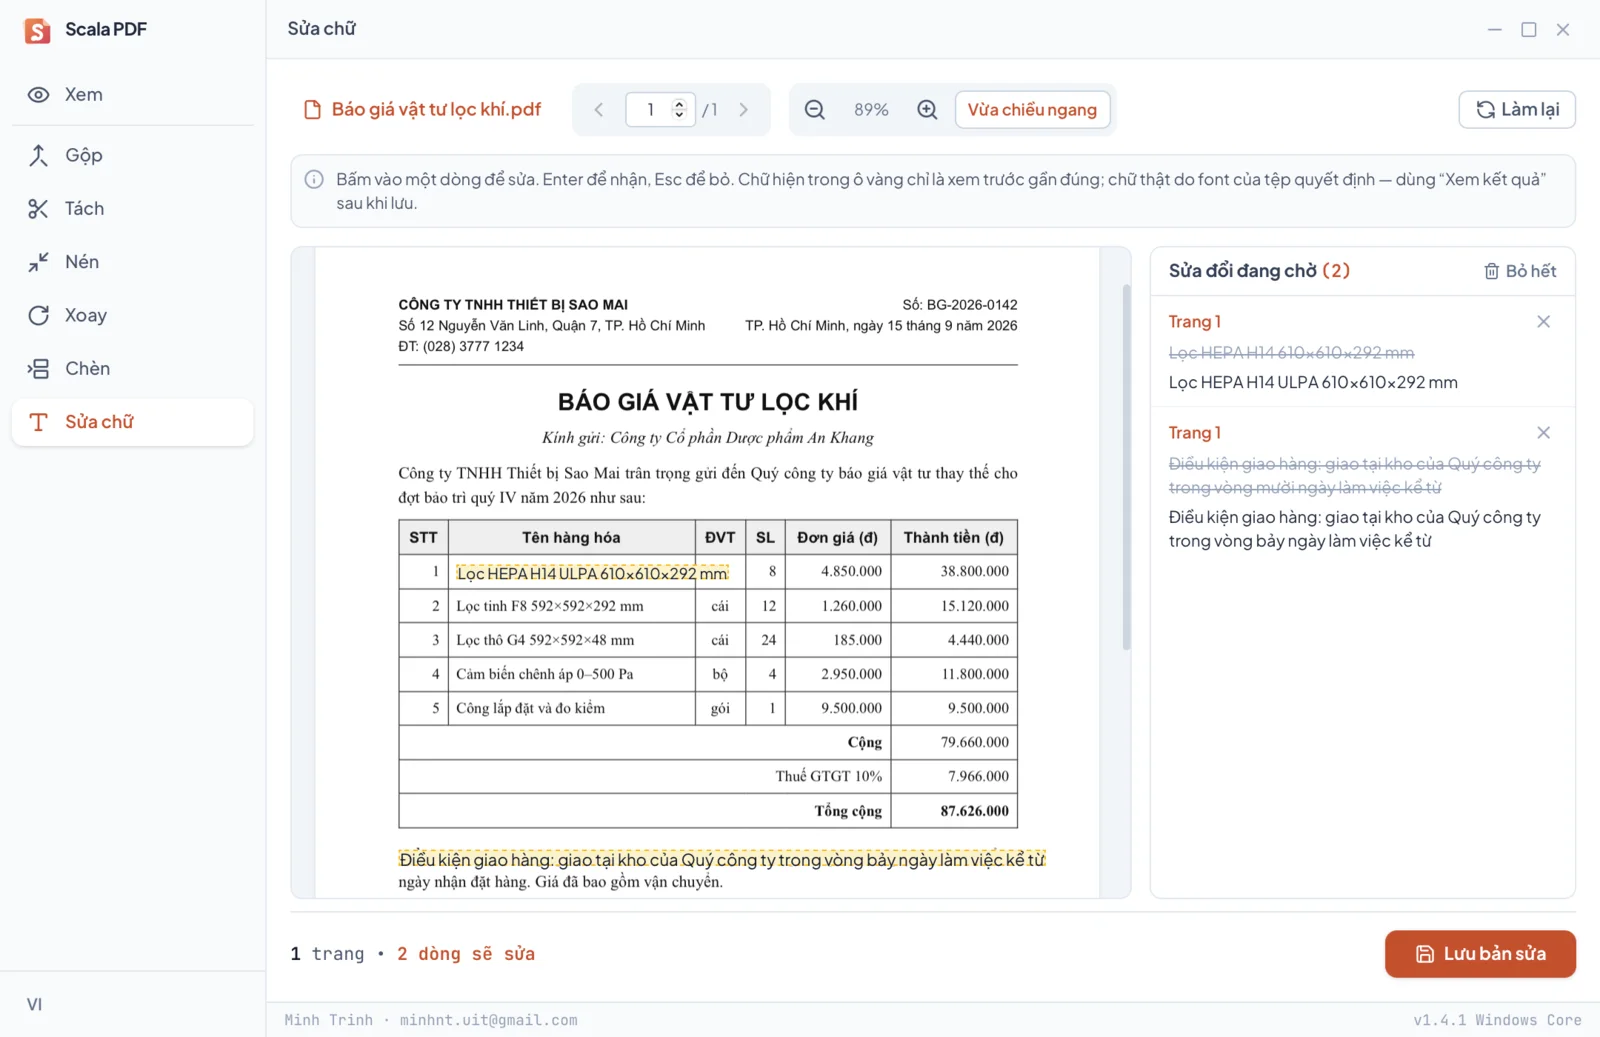Save edits with Lưu bản sửa
The width and height of the screenshot is (1600, 1037).
click(1480, 954)
